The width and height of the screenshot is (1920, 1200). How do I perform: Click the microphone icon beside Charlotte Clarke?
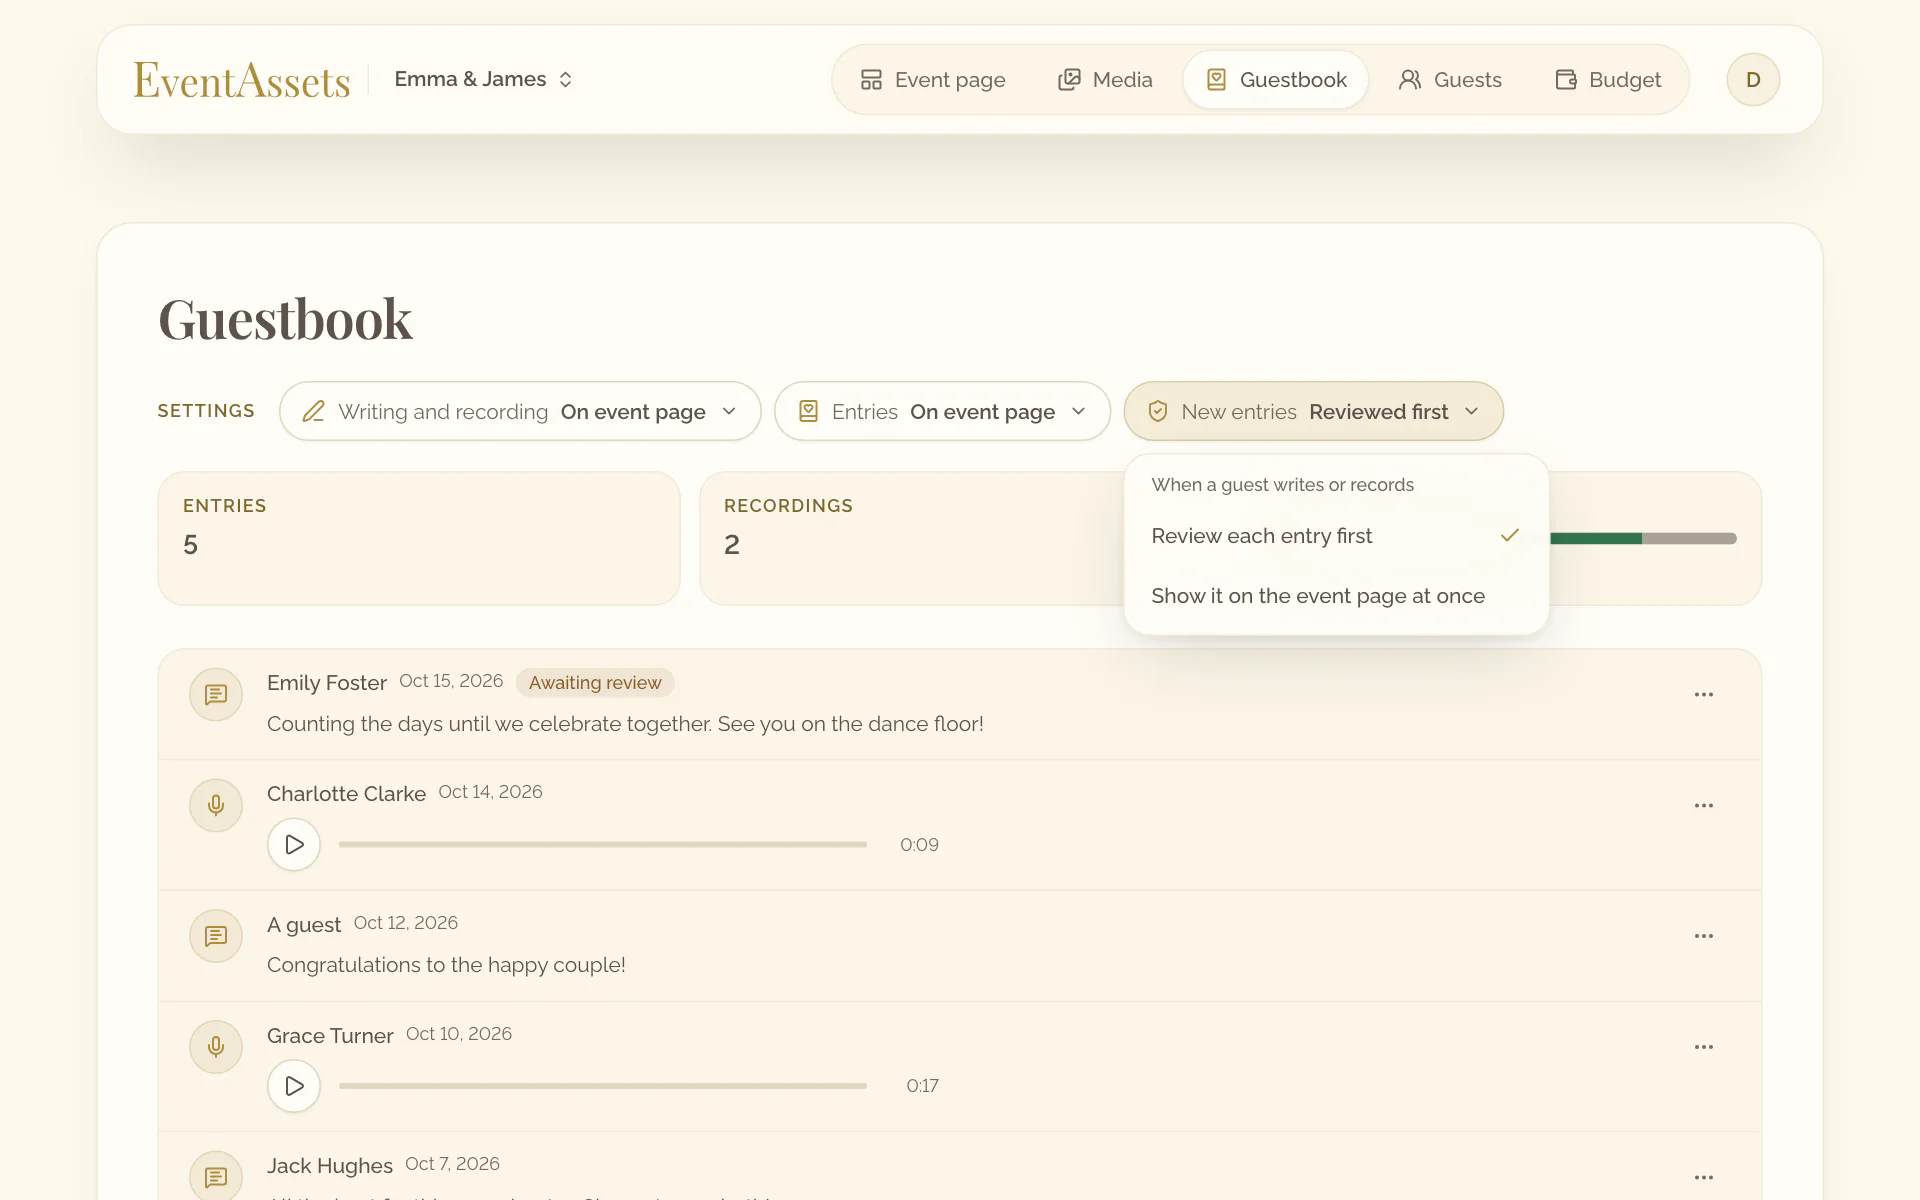(x=216, y=805)
